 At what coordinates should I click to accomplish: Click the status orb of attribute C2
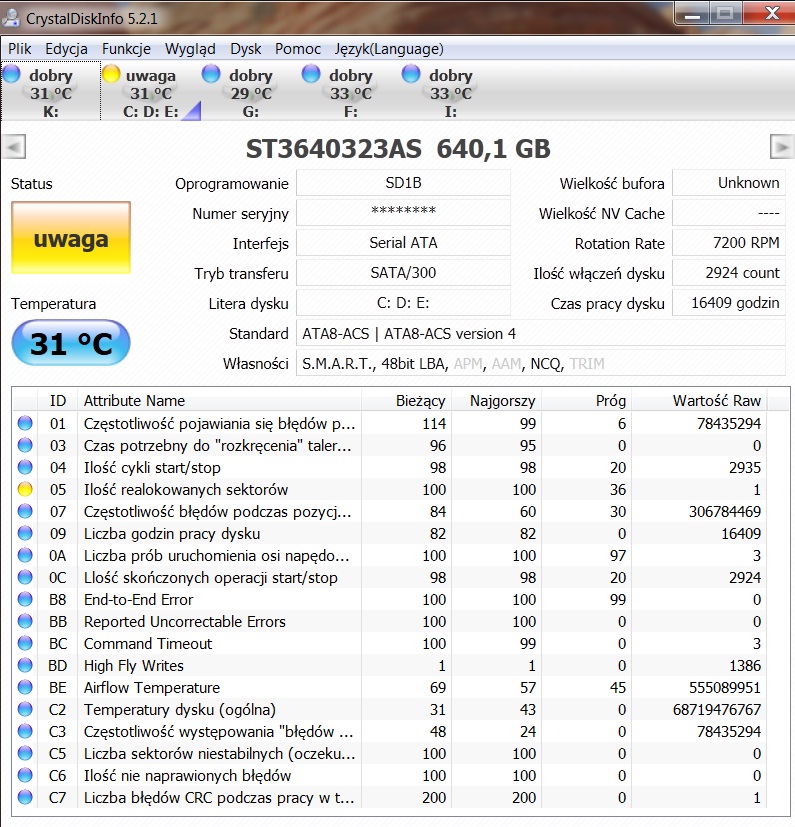pyautogui.click(x=25, y=709)
